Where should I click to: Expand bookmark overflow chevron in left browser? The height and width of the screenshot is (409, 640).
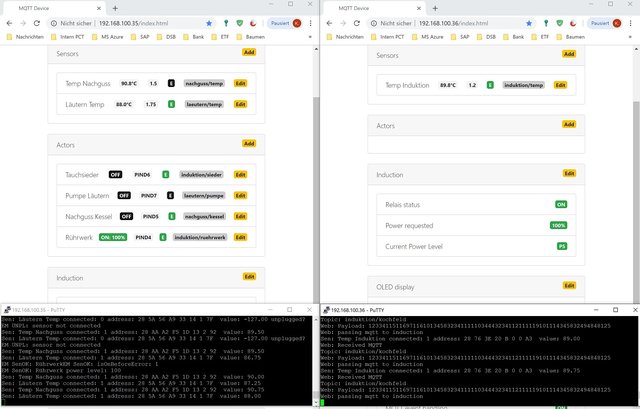(310, 37)
